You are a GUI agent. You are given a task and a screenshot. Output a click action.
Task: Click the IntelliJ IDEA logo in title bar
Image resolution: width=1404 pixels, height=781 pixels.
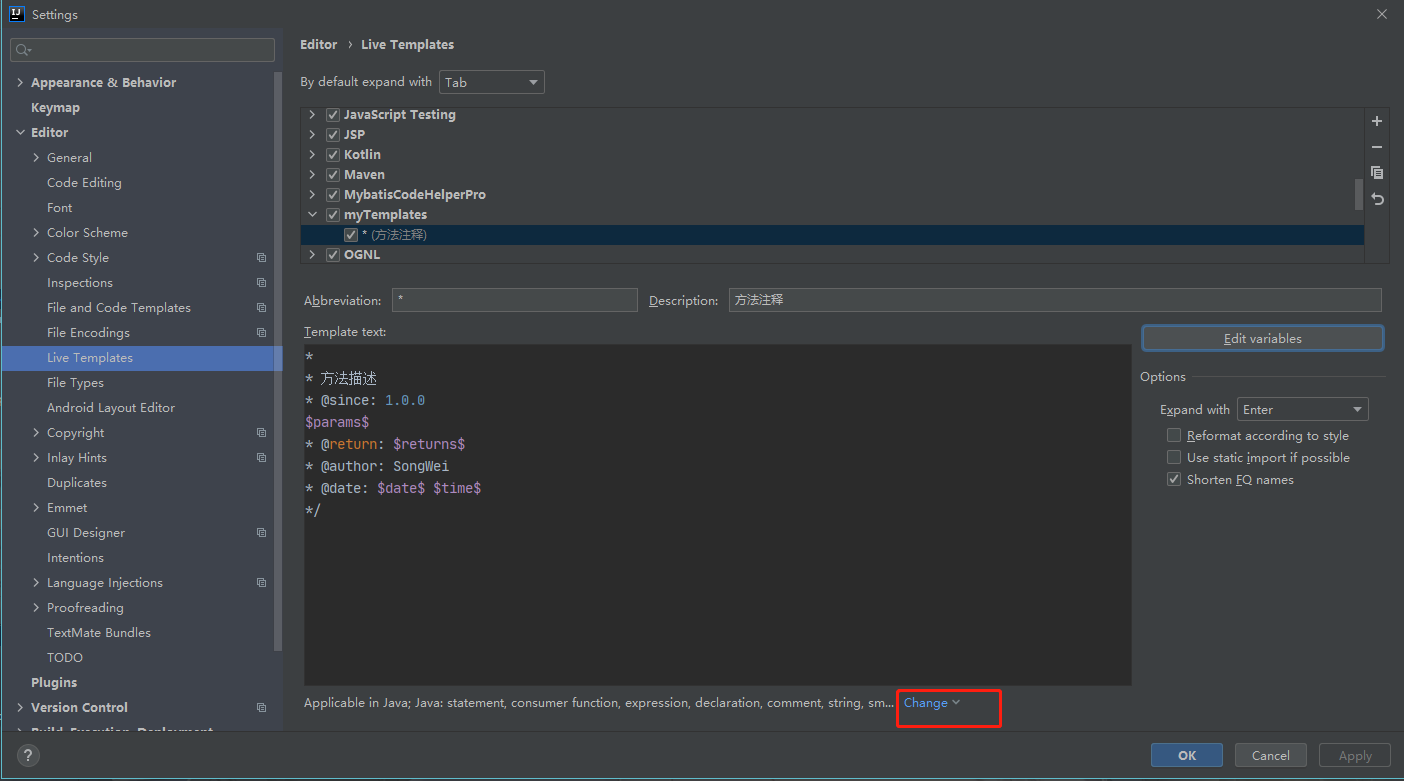tap(15, 13)
